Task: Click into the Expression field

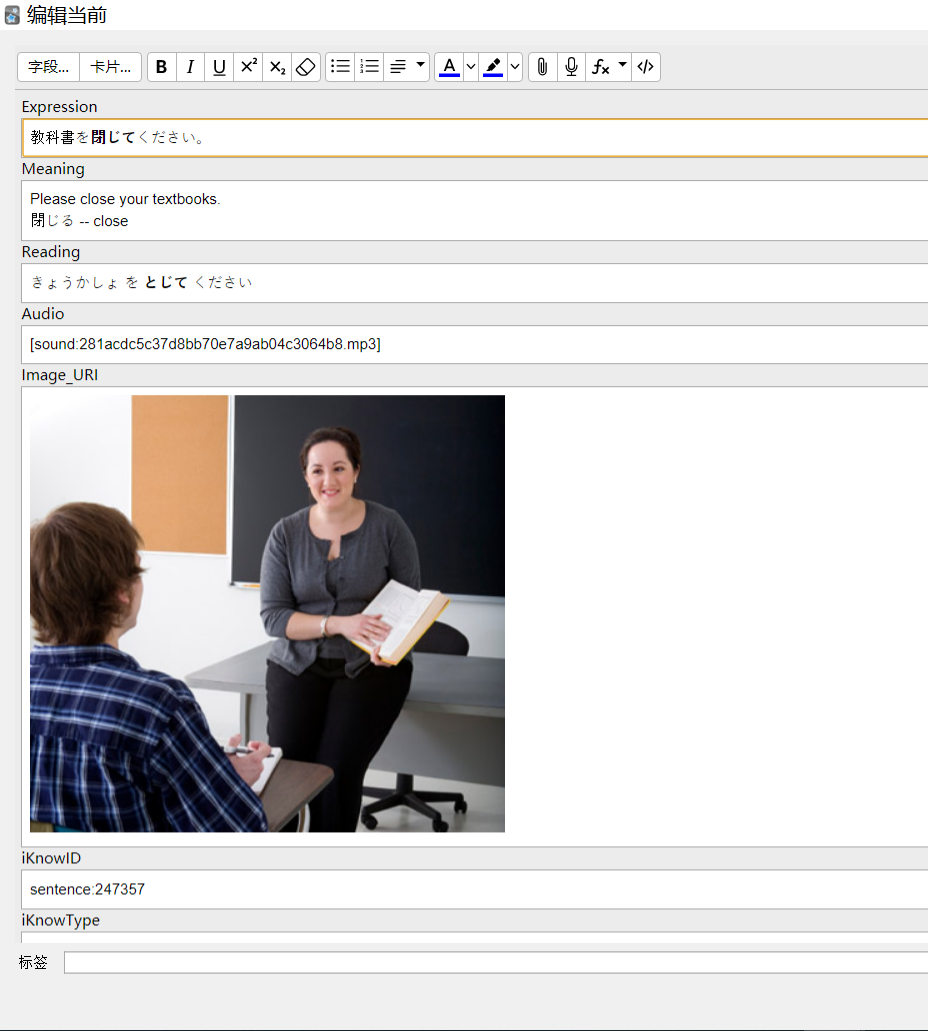Action: (475, 138)
